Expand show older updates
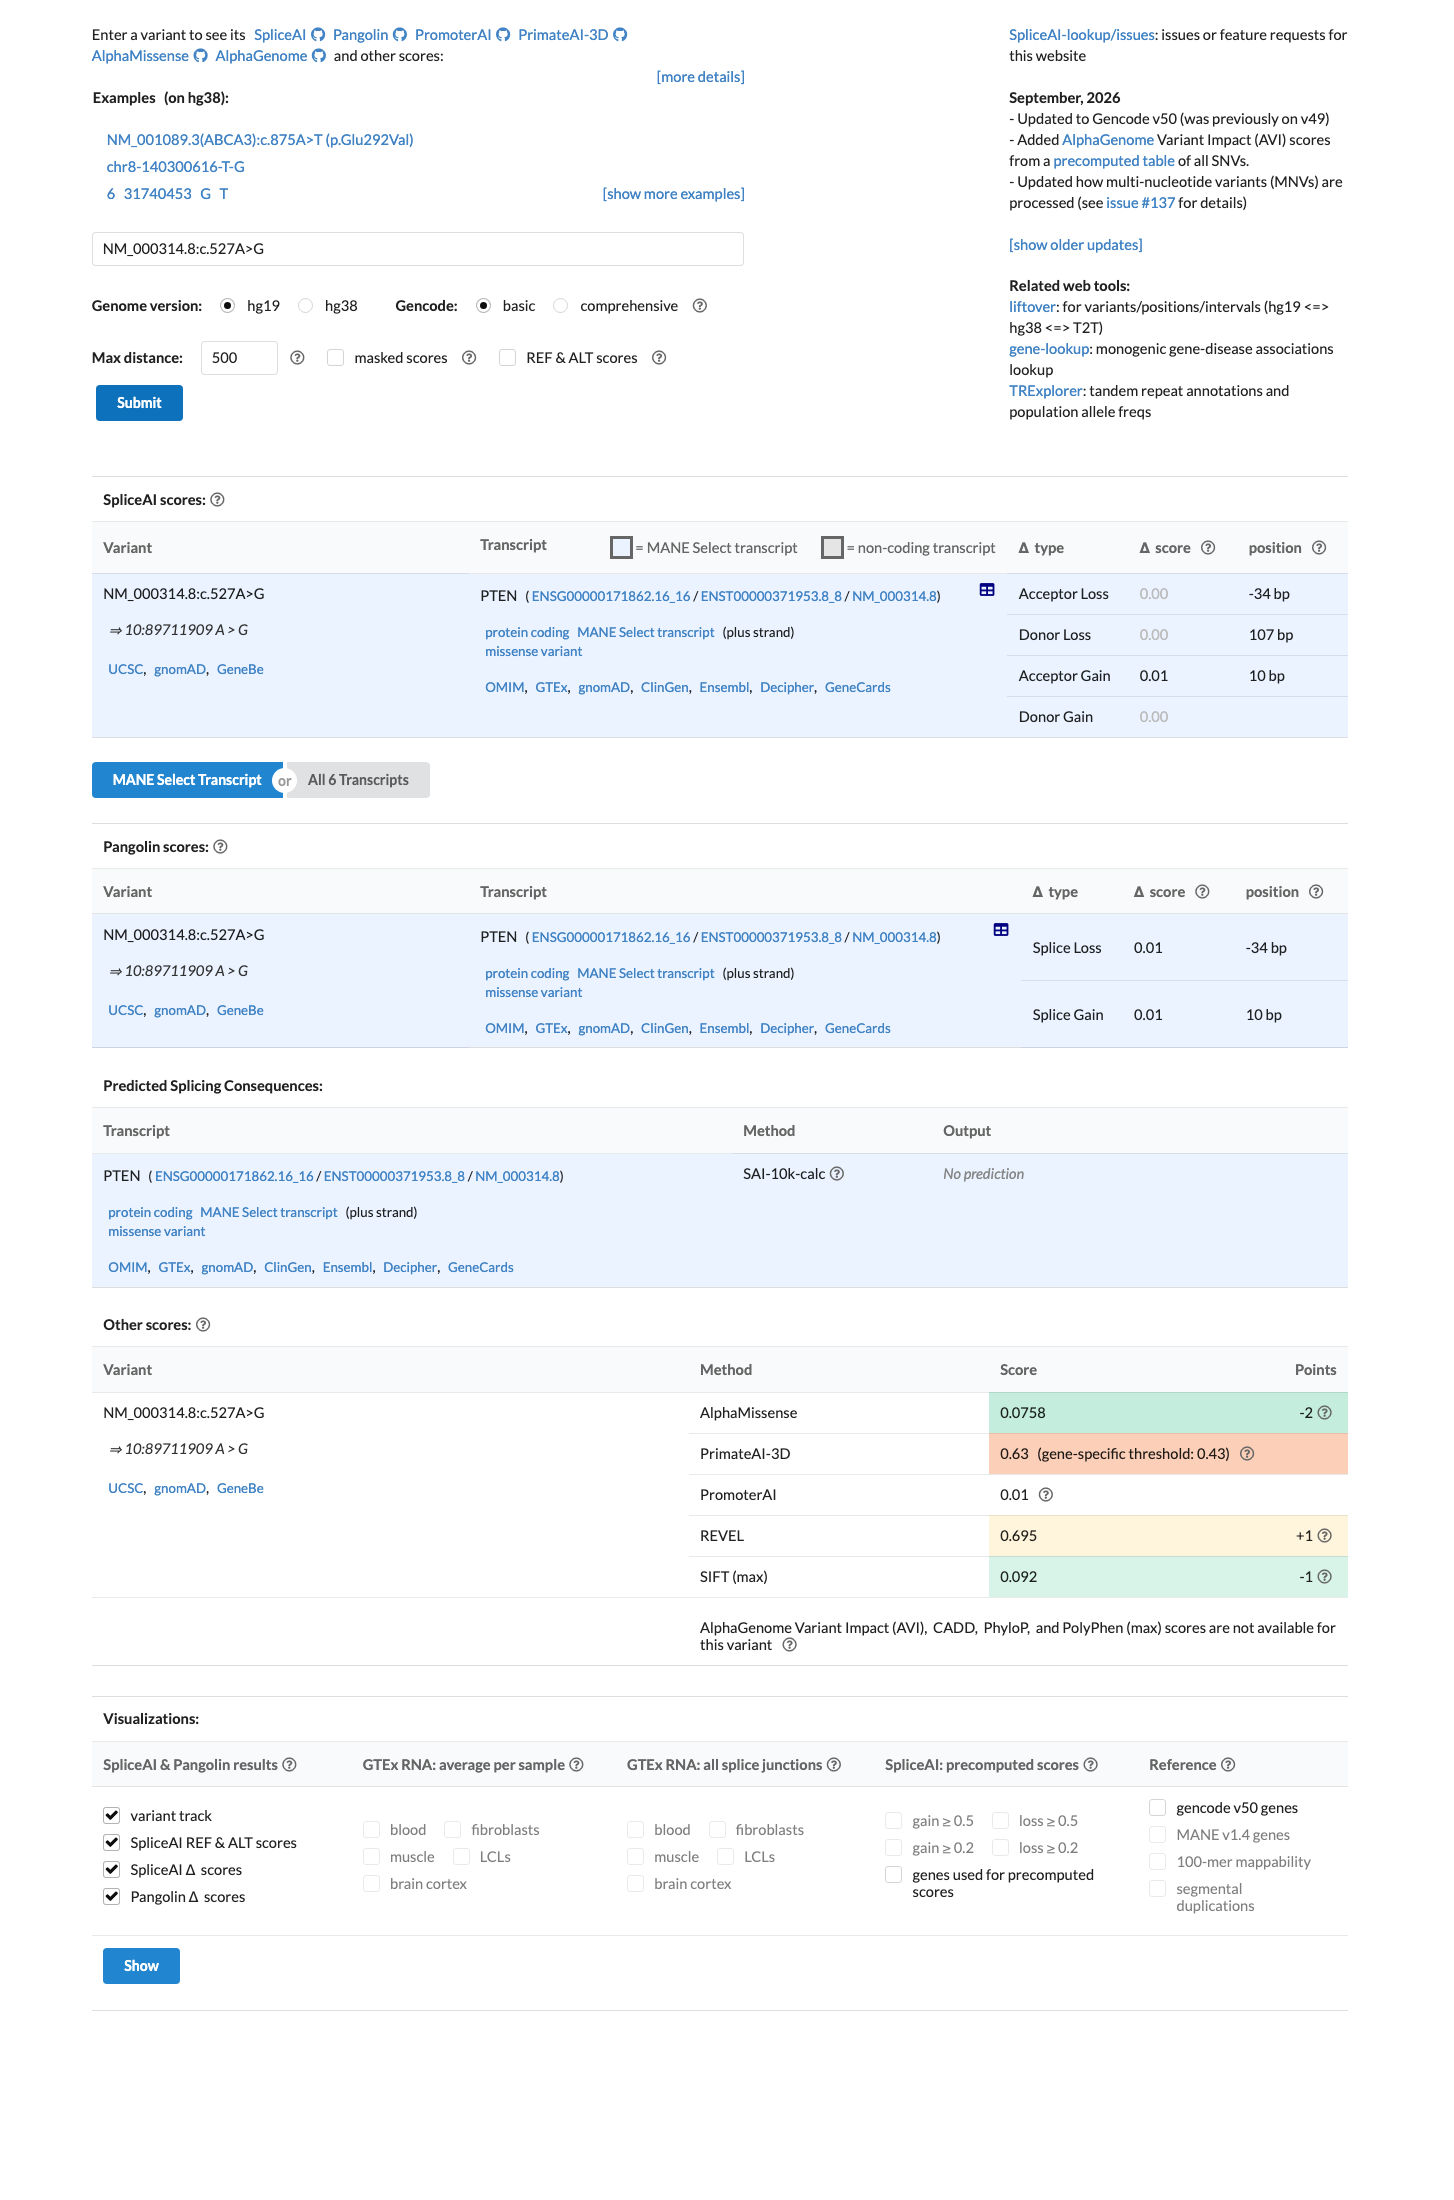1454x2200 pixels. tap(1075, 245)
